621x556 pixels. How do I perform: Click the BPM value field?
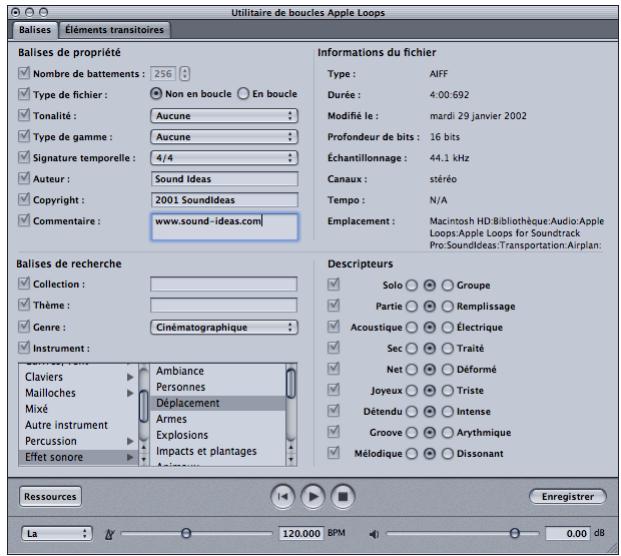point(301,533)
